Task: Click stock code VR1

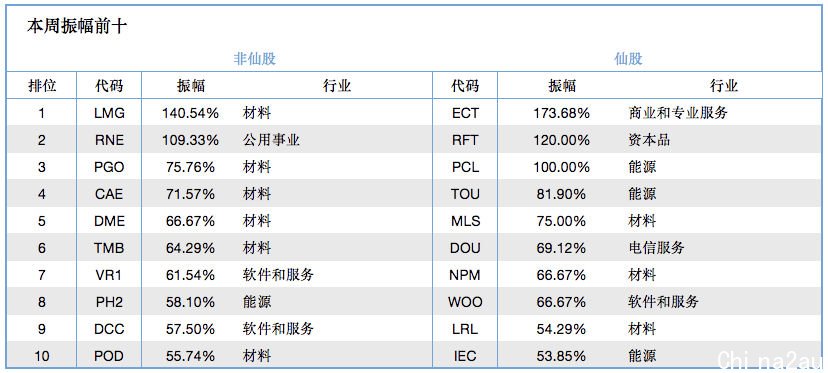Action: click(109, 275)
